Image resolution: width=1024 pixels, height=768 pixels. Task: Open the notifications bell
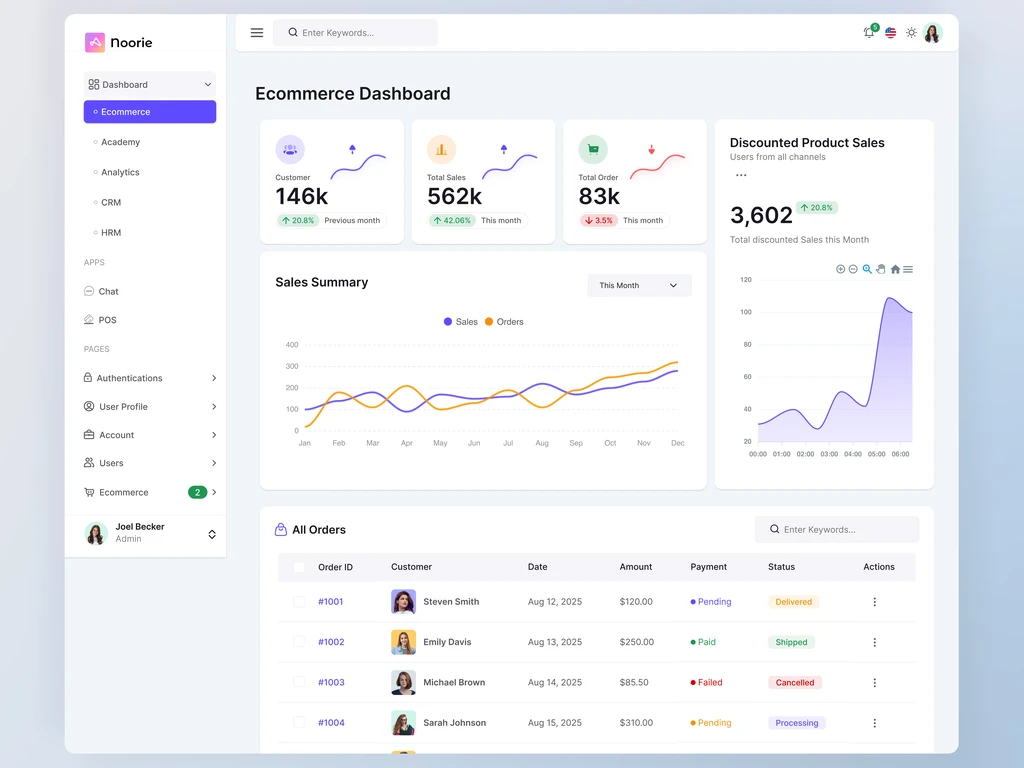pos(869,32)
